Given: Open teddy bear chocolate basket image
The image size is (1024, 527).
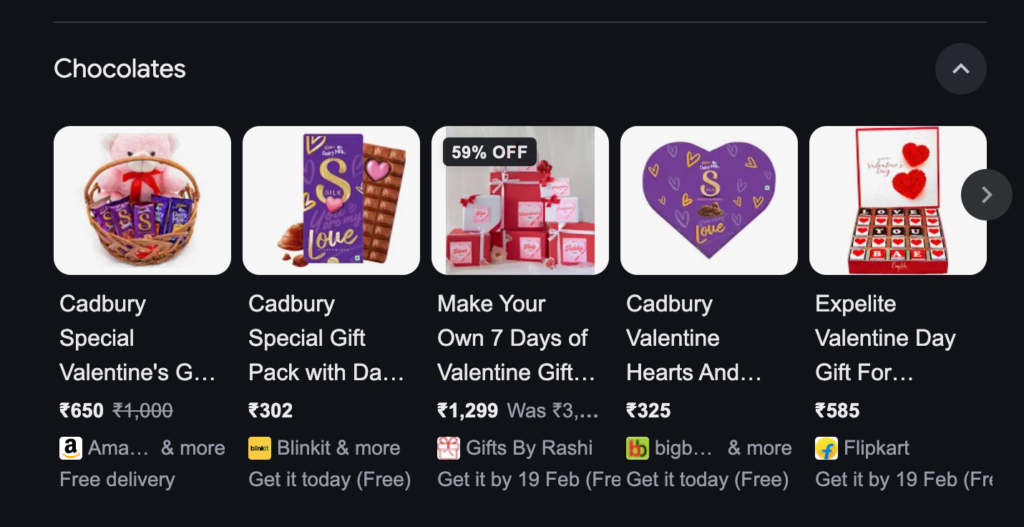Looking at the screenshot, I should (x=142, y=200).
